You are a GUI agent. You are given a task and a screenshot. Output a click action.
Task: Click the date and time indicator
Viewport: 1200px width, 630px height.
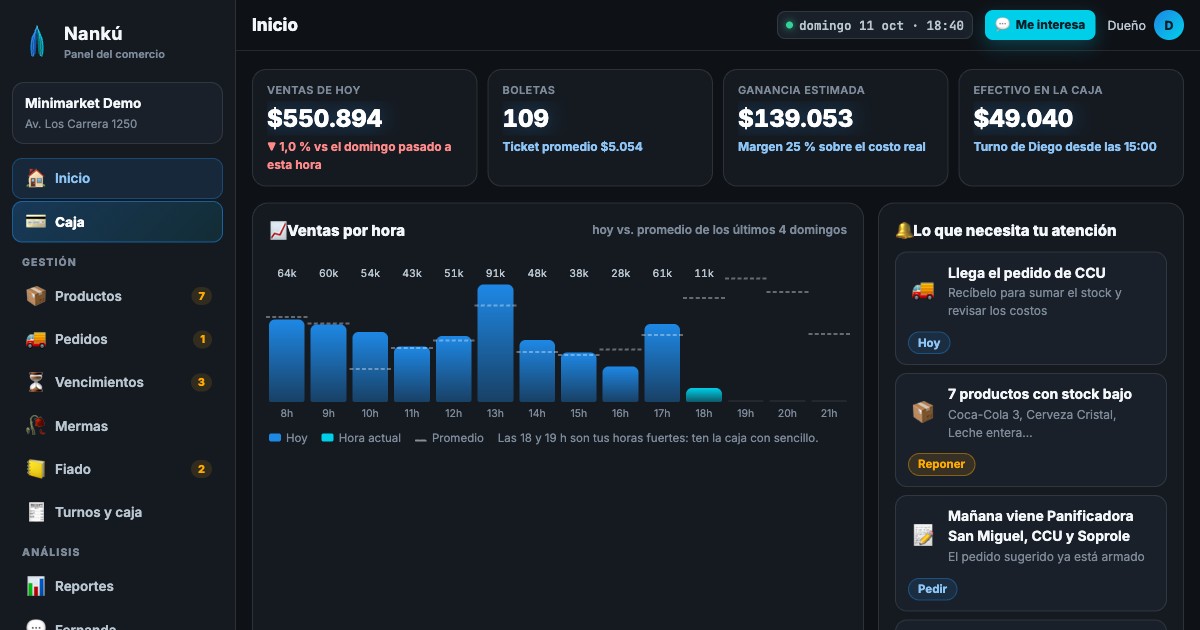(875, 25)
